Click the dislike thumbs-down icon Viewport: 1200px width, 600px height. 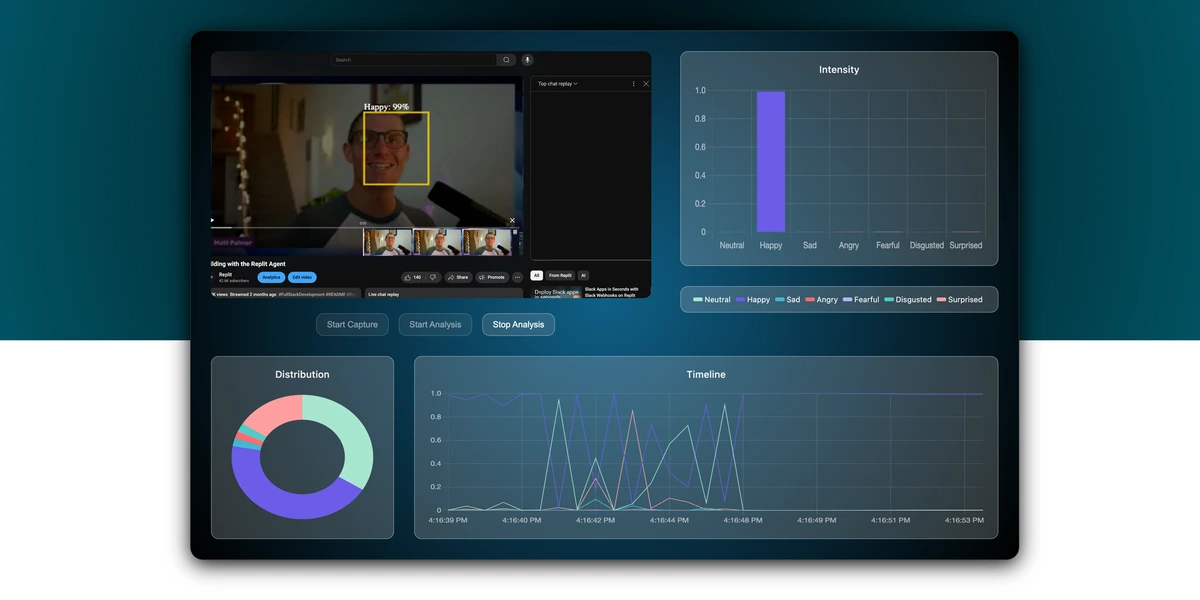tap(432, 277)
